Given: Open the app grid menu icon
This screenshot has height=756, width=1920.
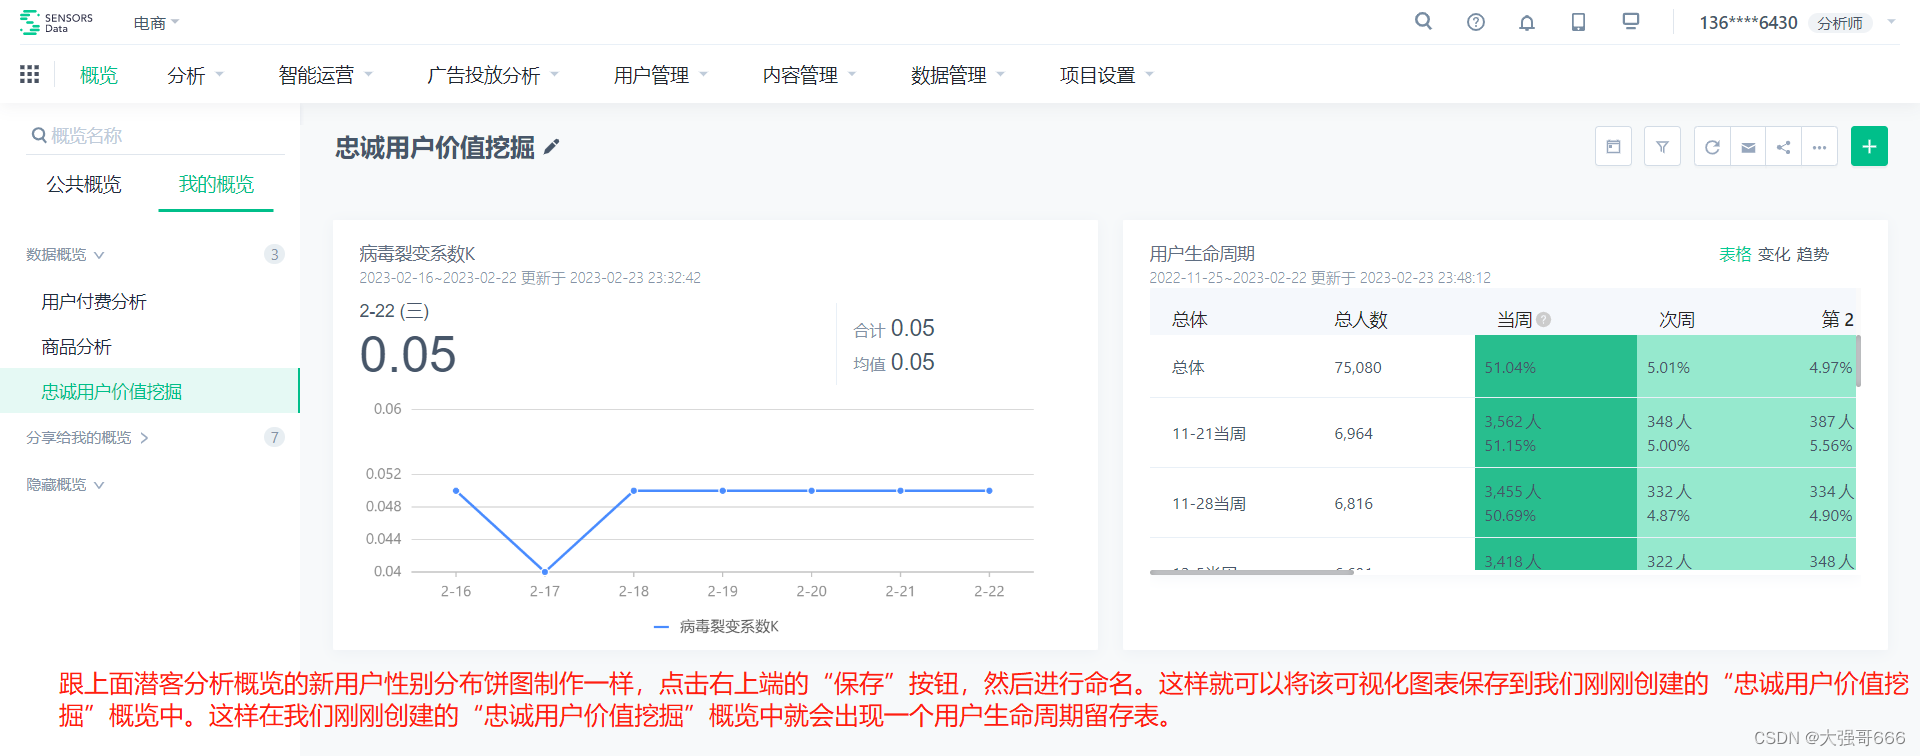Looking at the screenshot, I should (30, 74).
